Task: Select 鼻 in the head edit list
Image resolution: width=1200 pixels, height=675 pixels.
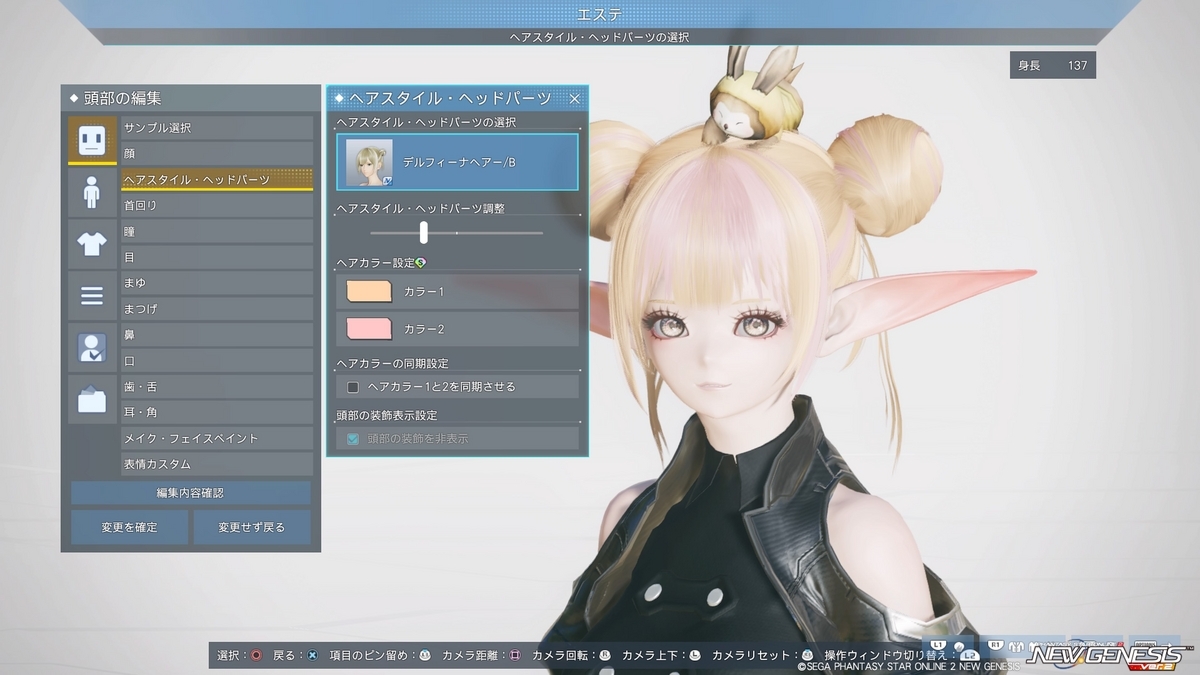Action: click(217, 335)
